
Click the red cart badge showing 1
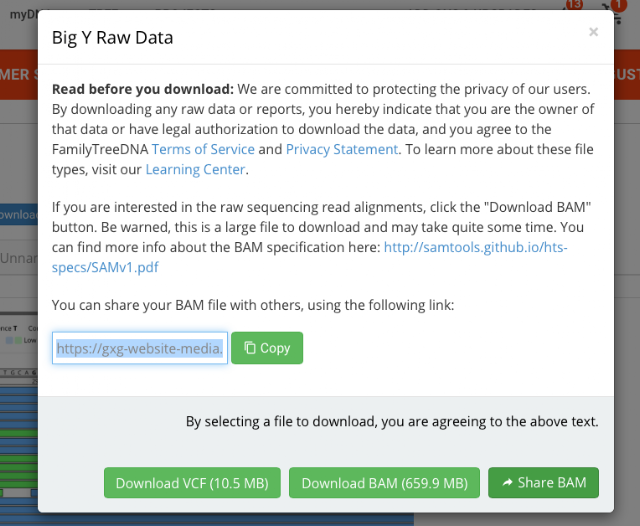click(619, 5)
